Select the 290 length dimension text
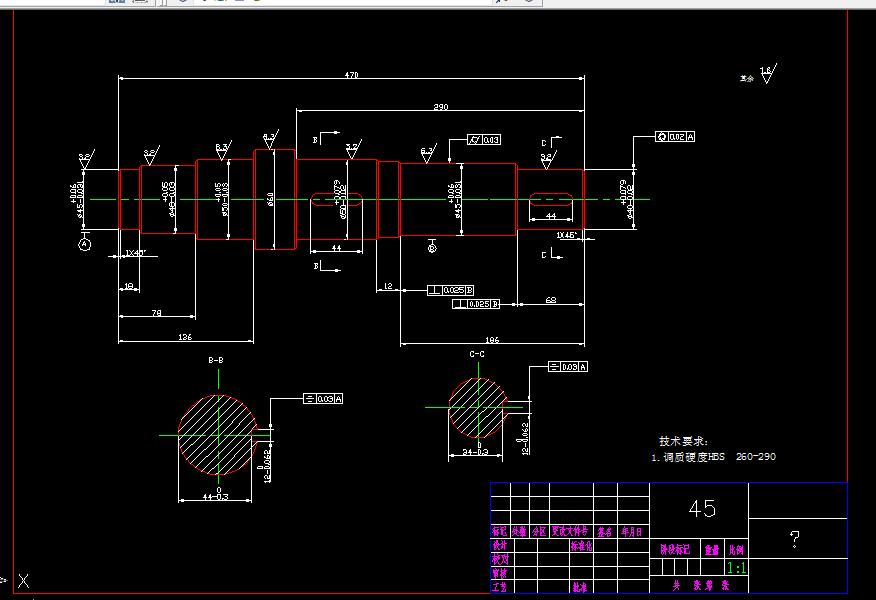 (441, 107)
